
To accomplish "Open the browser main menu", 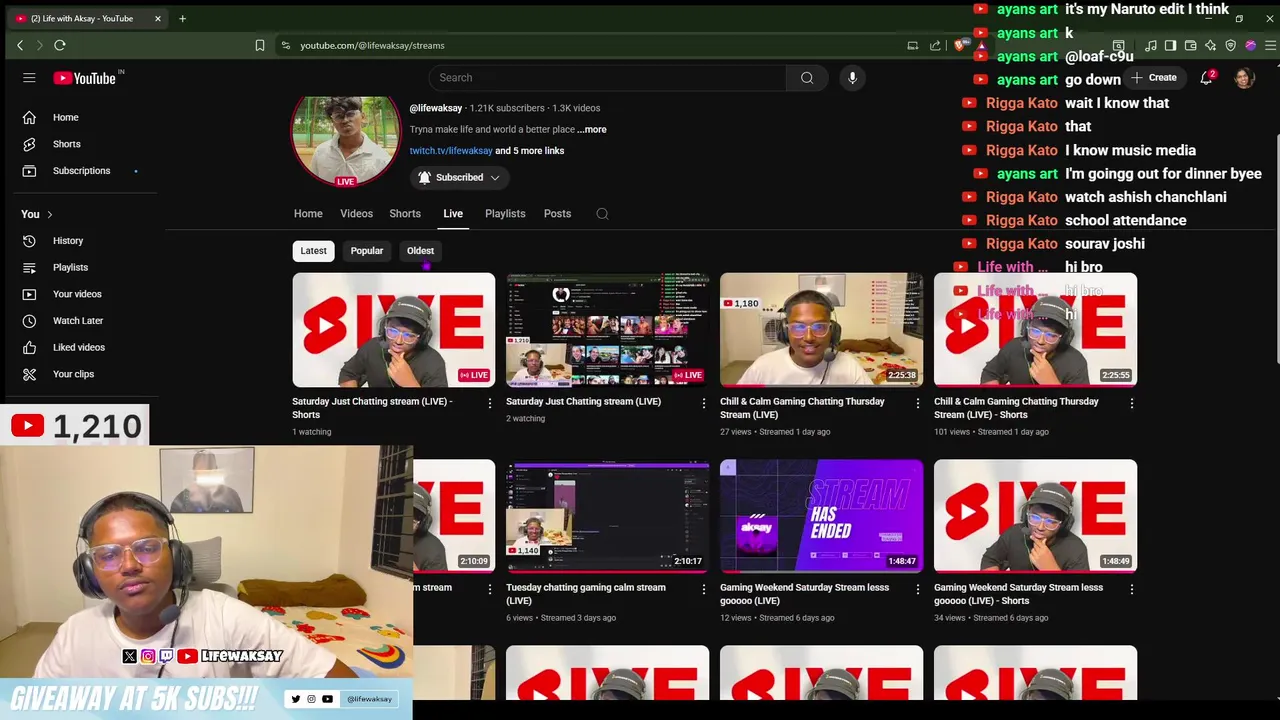I will coord(1270,45).
